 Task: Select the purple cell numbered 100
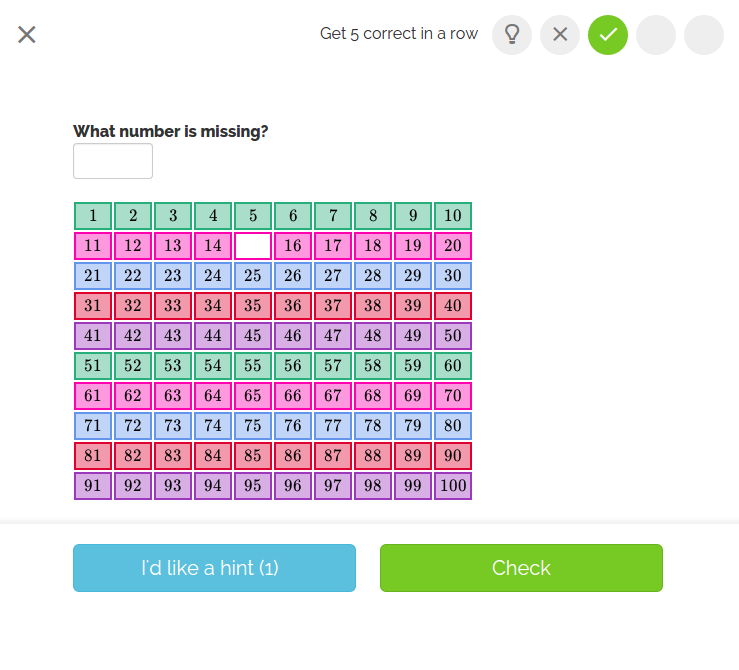pos(453,486)
